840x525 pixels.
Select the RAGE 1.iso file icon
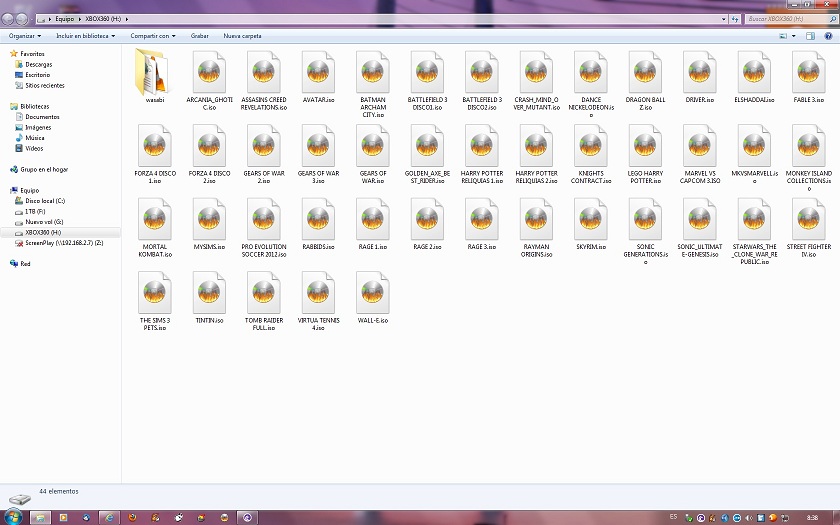(x=373, y=220)
